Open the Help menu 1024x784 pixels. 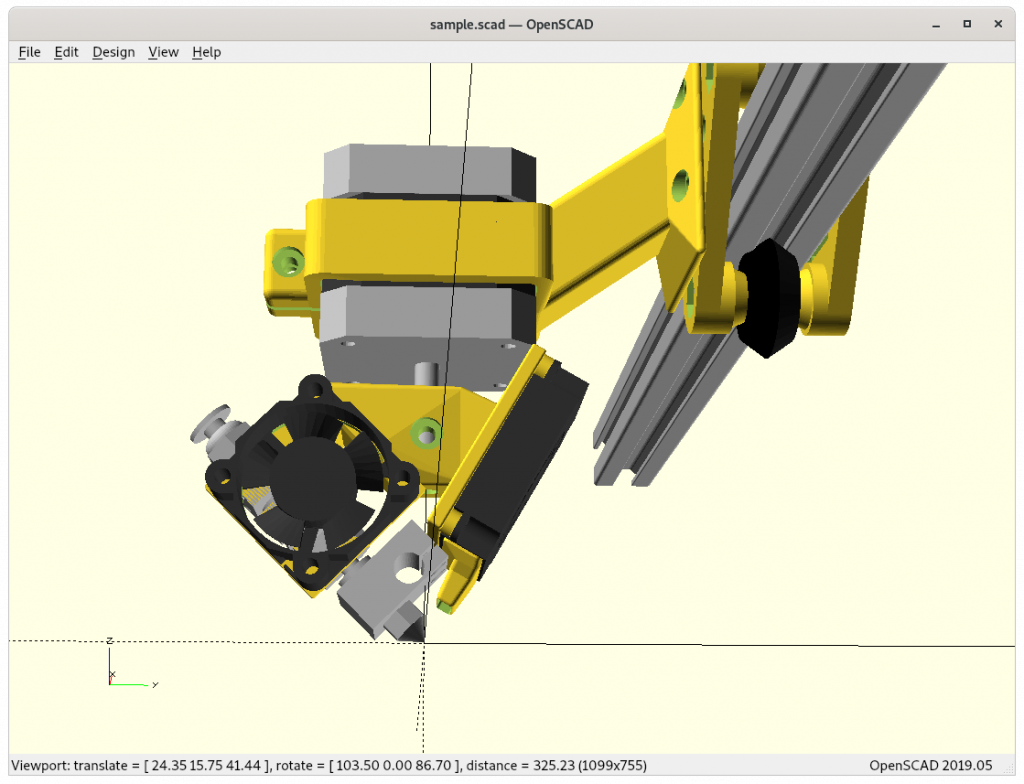pos(206,52)
